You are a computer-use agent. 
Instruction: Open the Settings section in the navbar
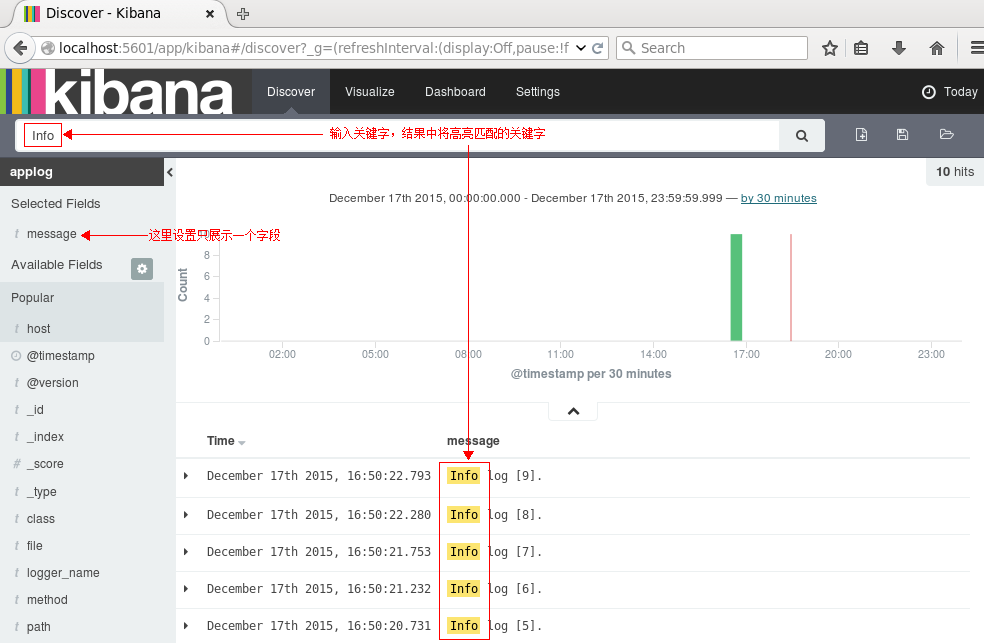[x=537, y=91]
